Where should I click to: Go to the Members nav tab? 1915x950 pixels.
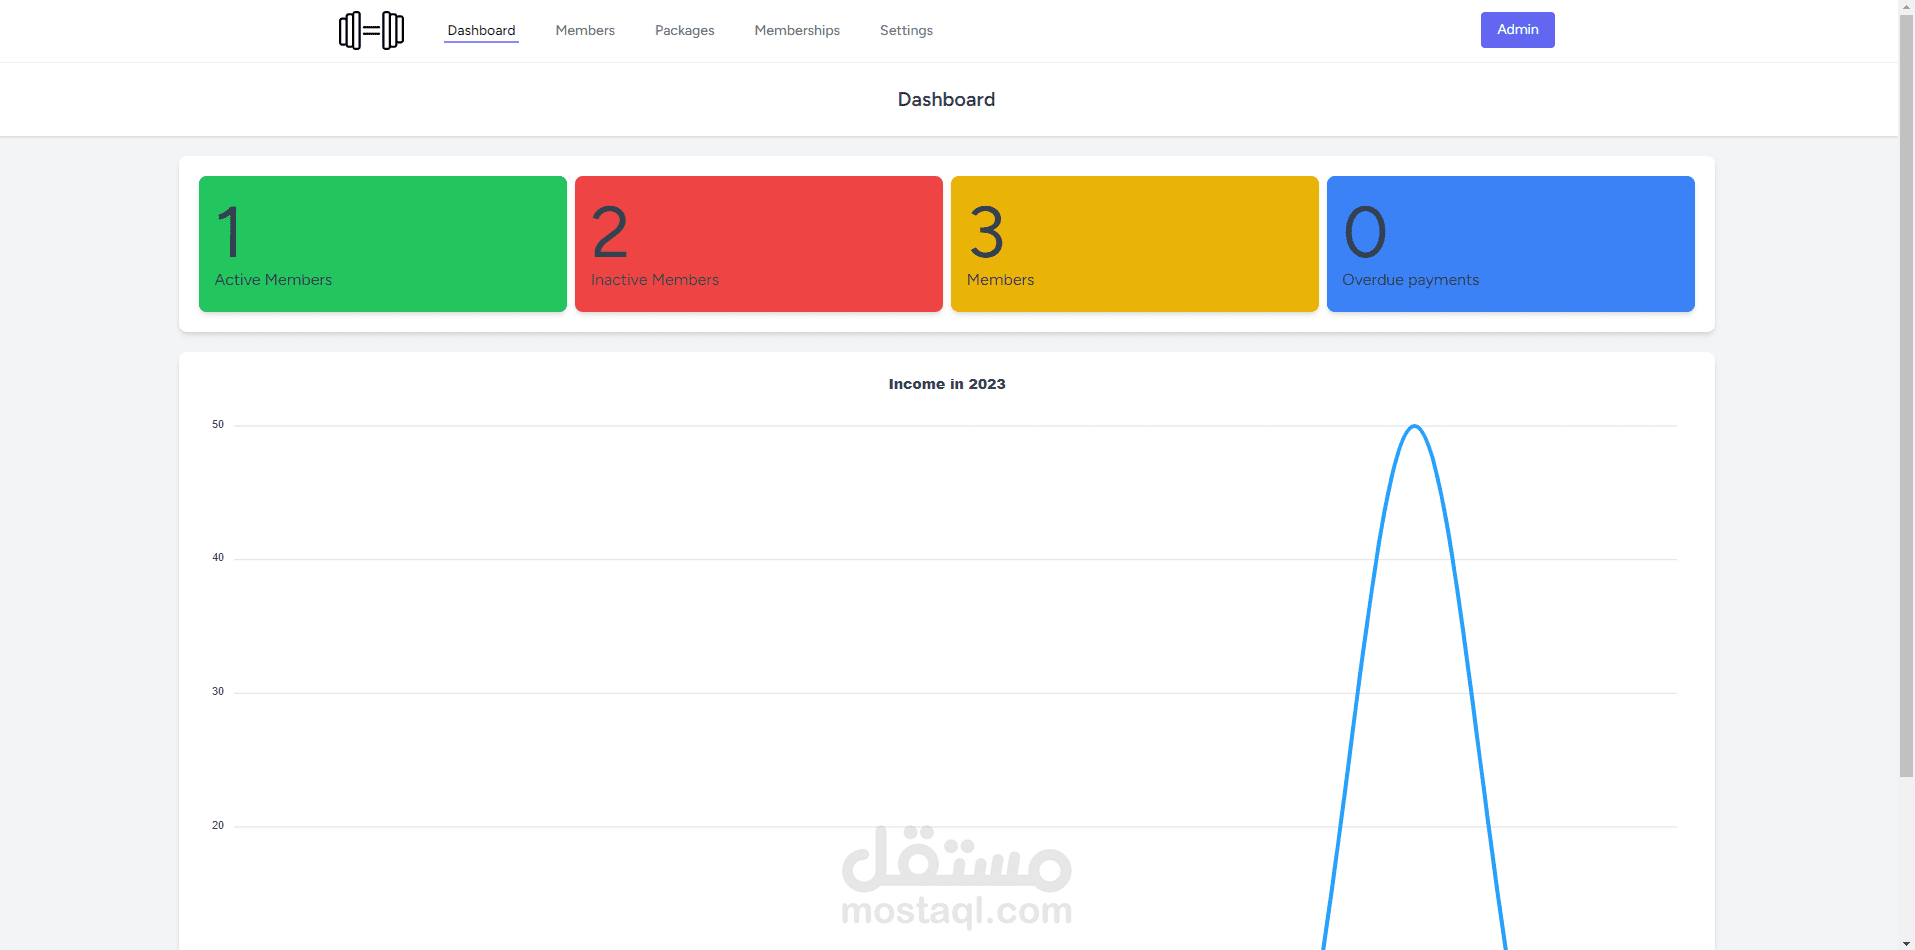[585, 31]
